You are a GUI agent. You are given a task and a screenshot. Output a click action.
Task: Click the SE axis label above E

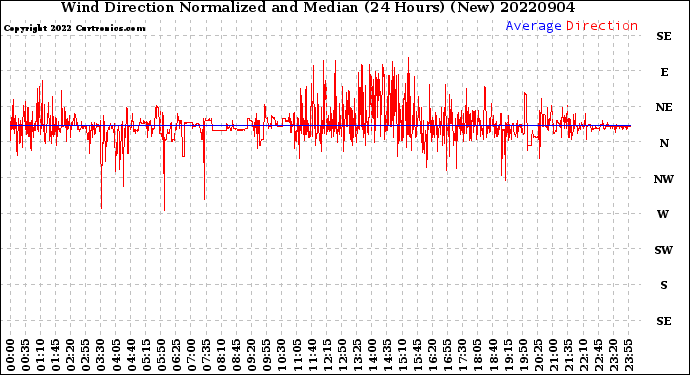[x=664, y=36]
